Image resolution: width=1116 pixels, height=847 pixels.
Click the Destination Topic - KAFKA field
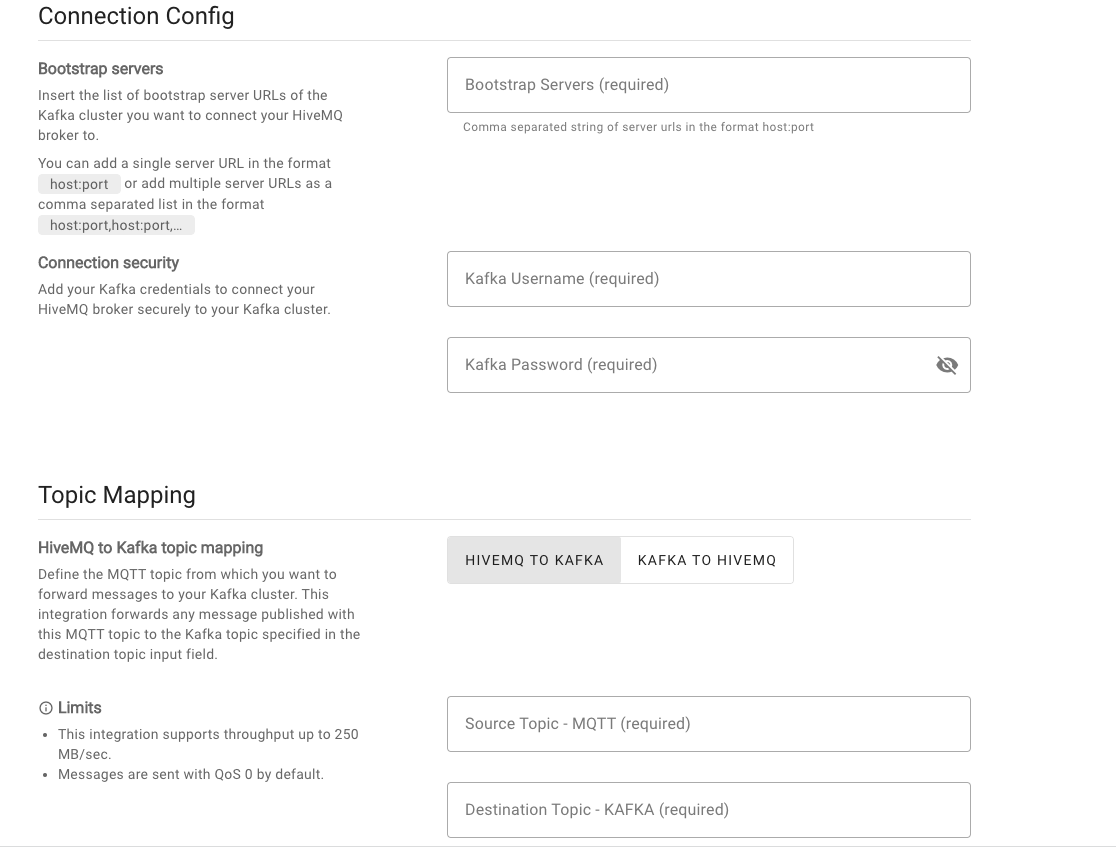tap(709, 810)
